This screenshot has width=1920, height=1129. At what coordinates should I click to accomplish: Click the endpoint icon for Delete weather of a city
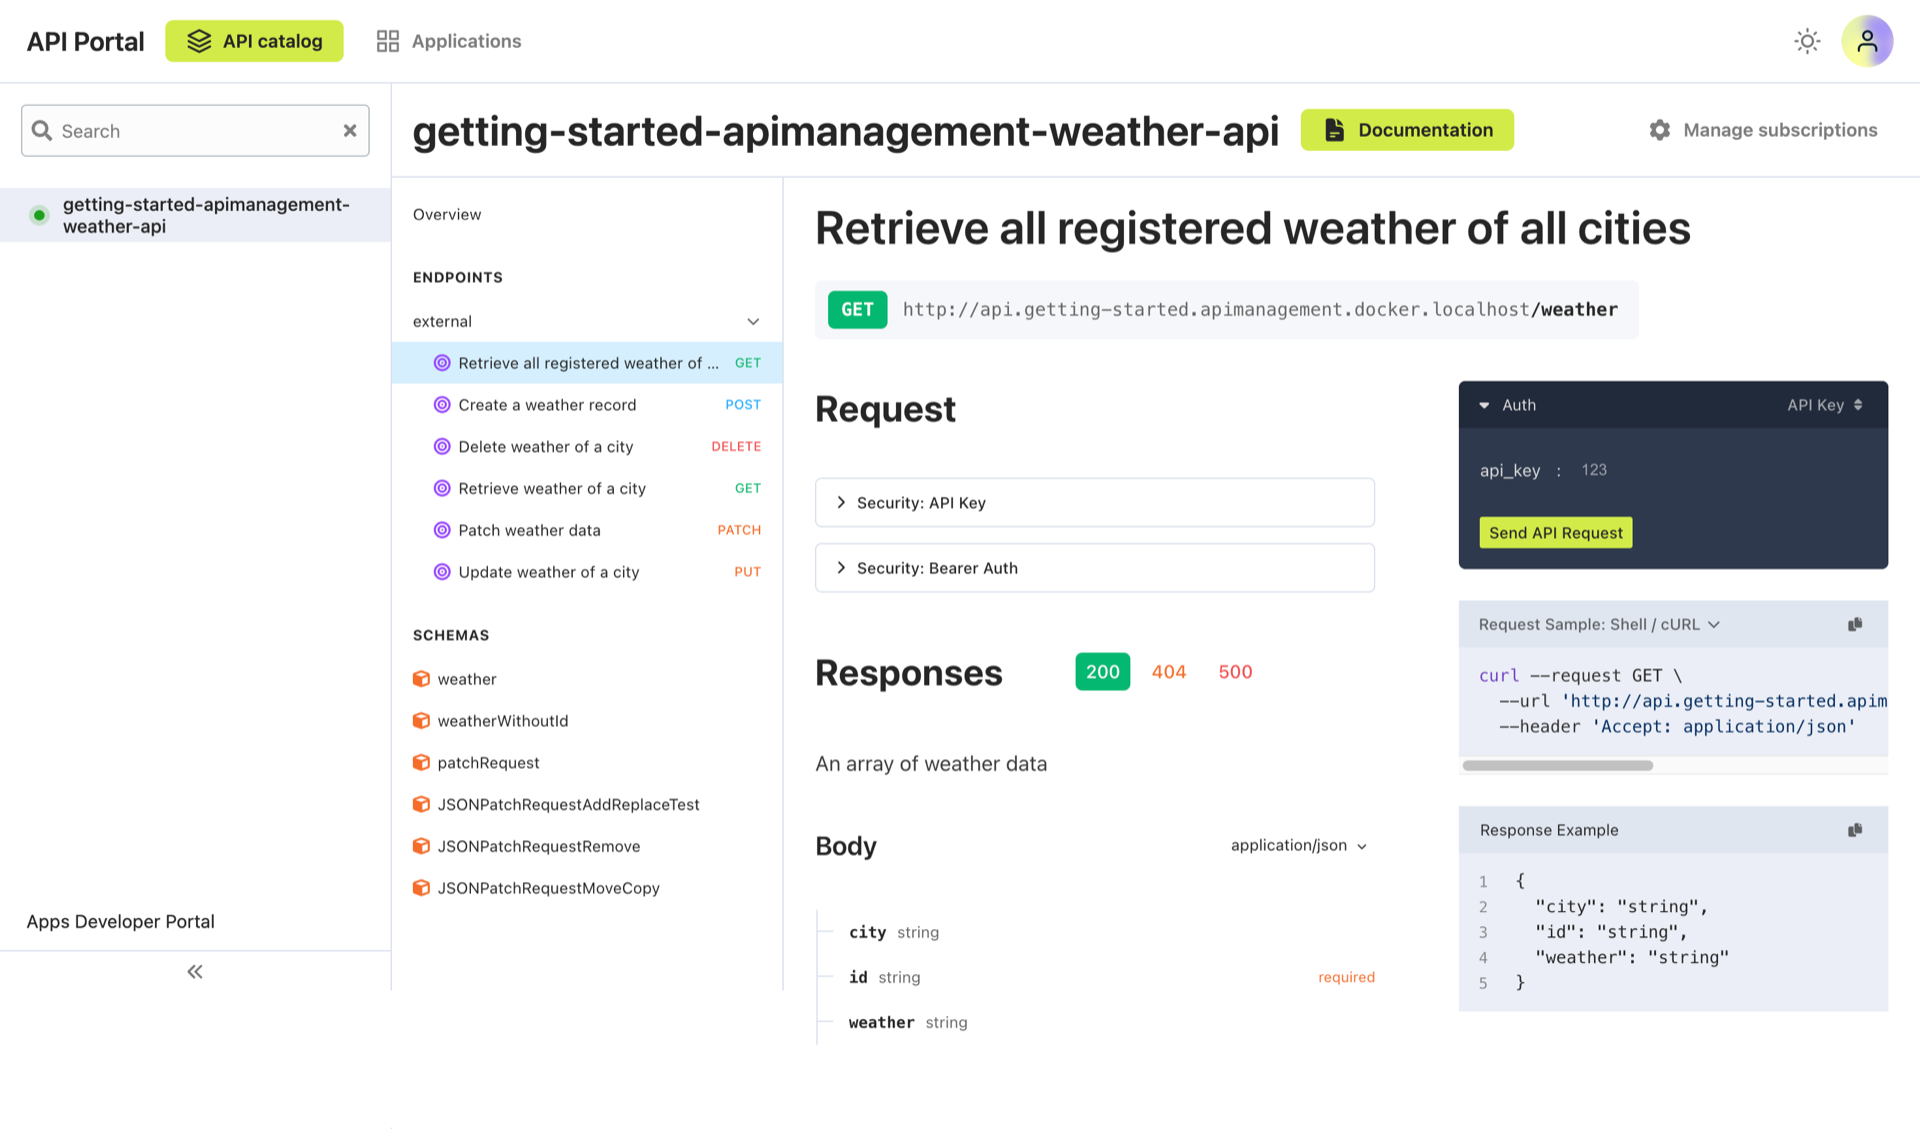442,447
